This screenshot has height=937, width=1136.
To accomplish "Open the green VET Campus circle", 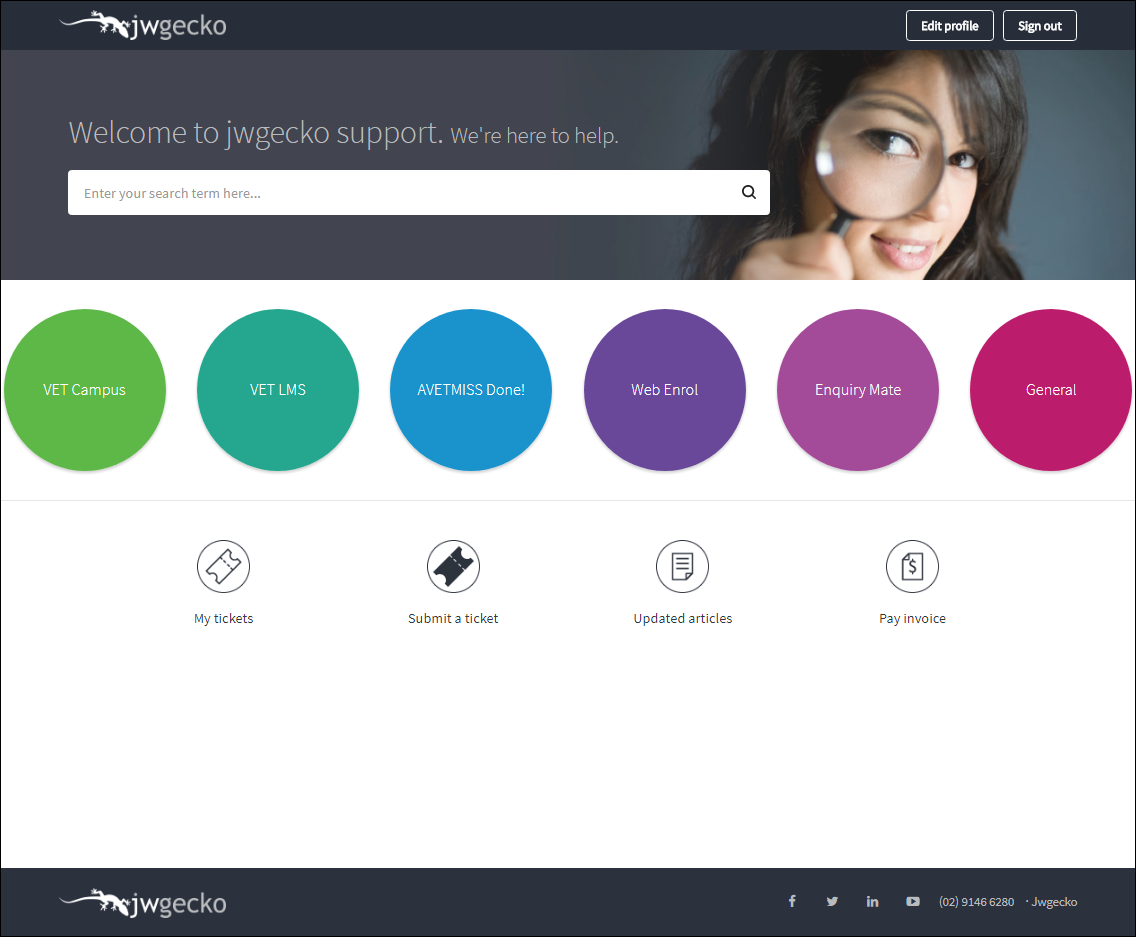I will (85, 390).
